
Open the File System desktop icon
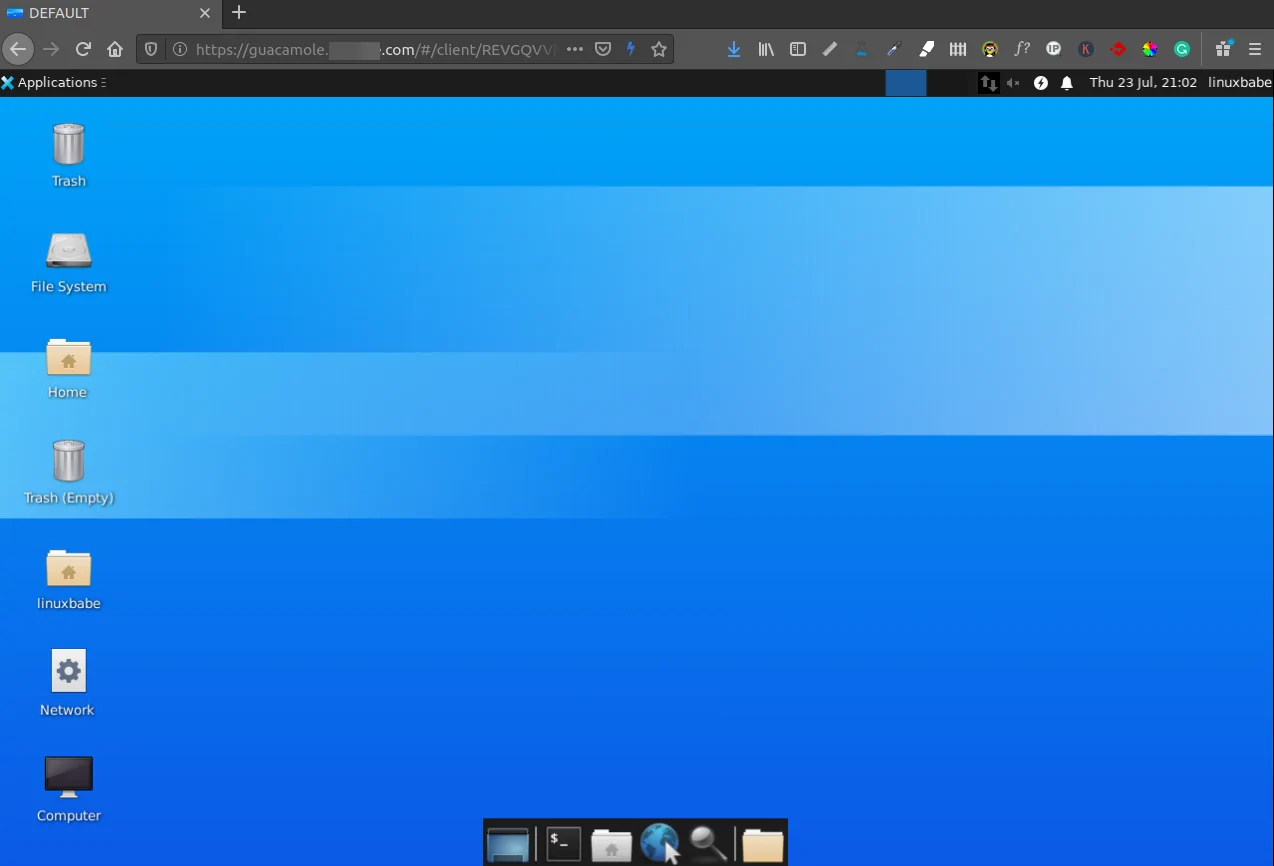click(x=68, y=251)
